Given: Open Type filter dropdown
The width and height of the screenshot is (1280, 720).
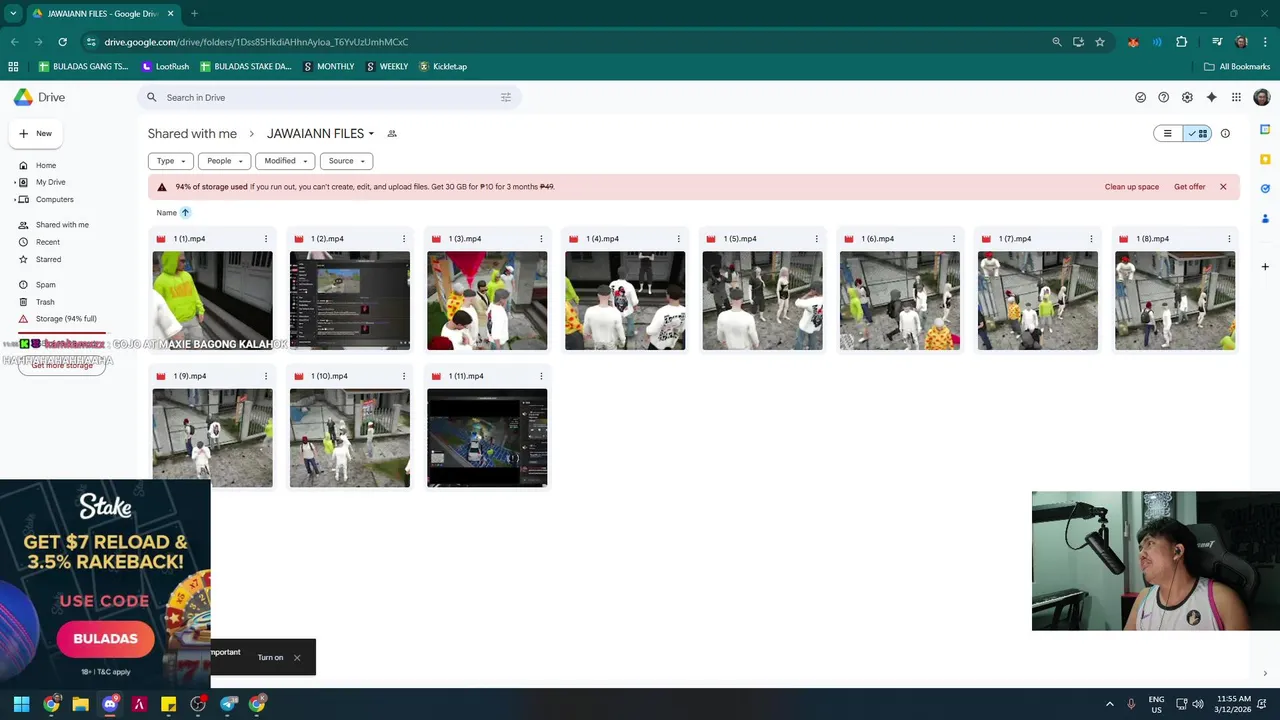Looking at the screenshot, I should [170, 161].
